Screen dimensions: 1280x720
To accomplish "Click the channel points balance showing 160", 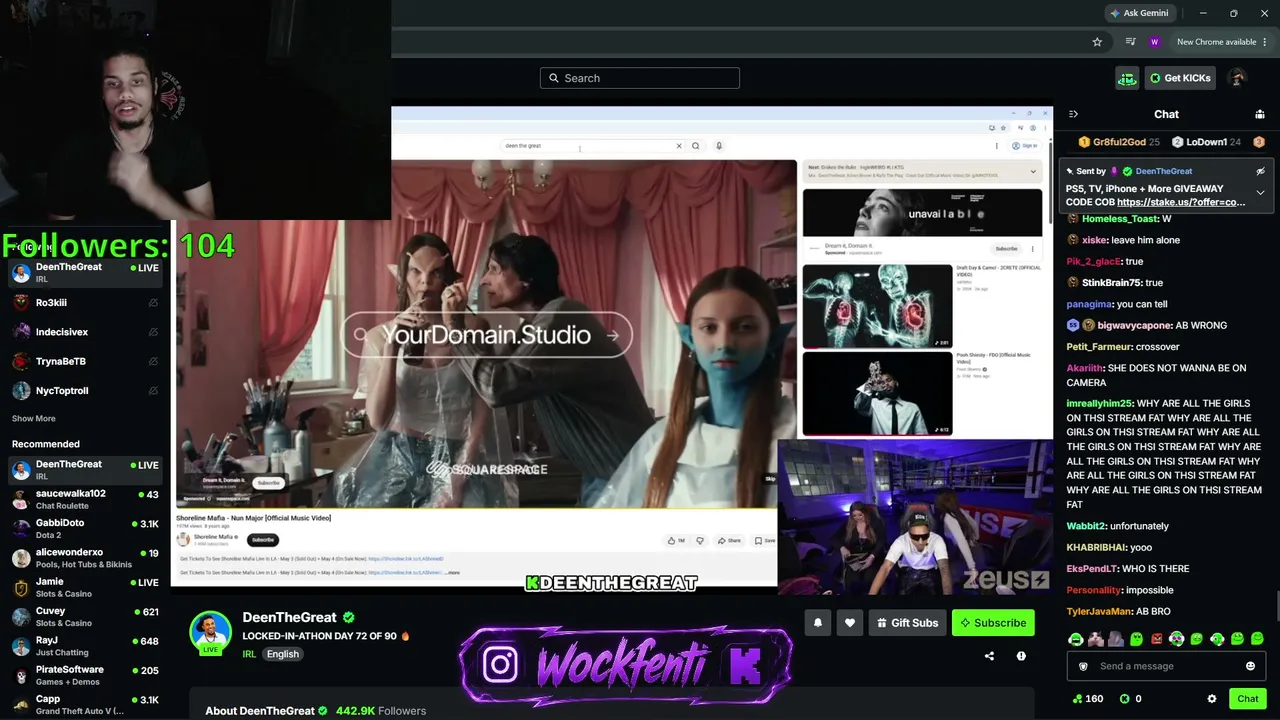I will coord(1087,699).
